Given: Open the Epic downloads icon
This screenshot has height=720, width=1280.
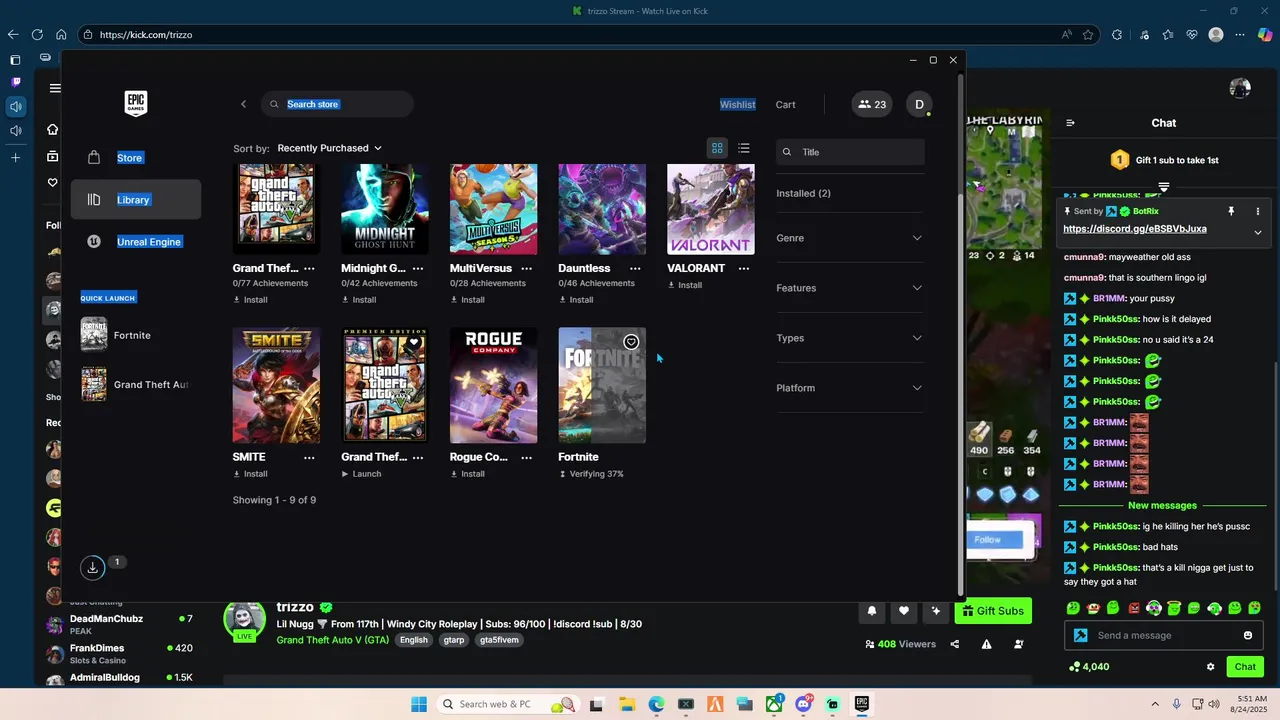Looking at the screenshot, I should point(92,567).
